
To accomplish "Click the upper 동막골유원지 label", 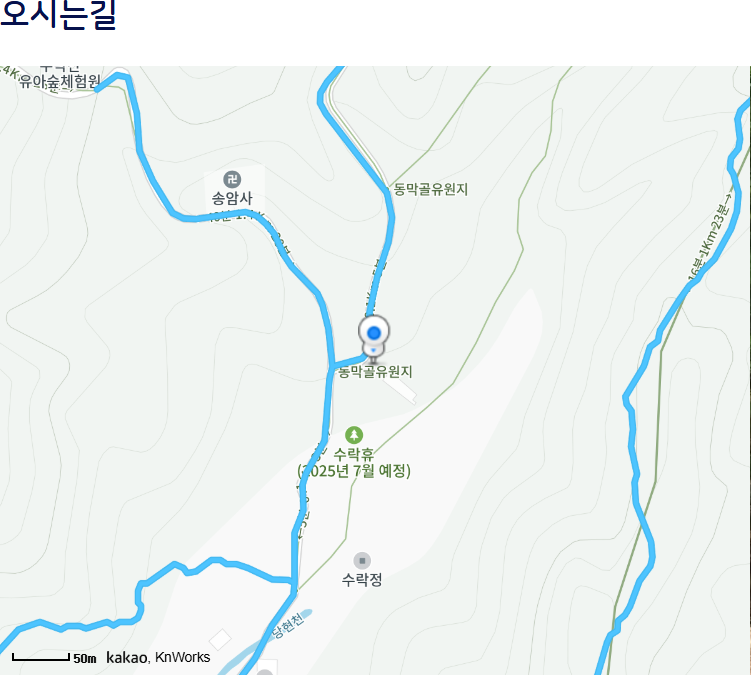I will (431, 189).
